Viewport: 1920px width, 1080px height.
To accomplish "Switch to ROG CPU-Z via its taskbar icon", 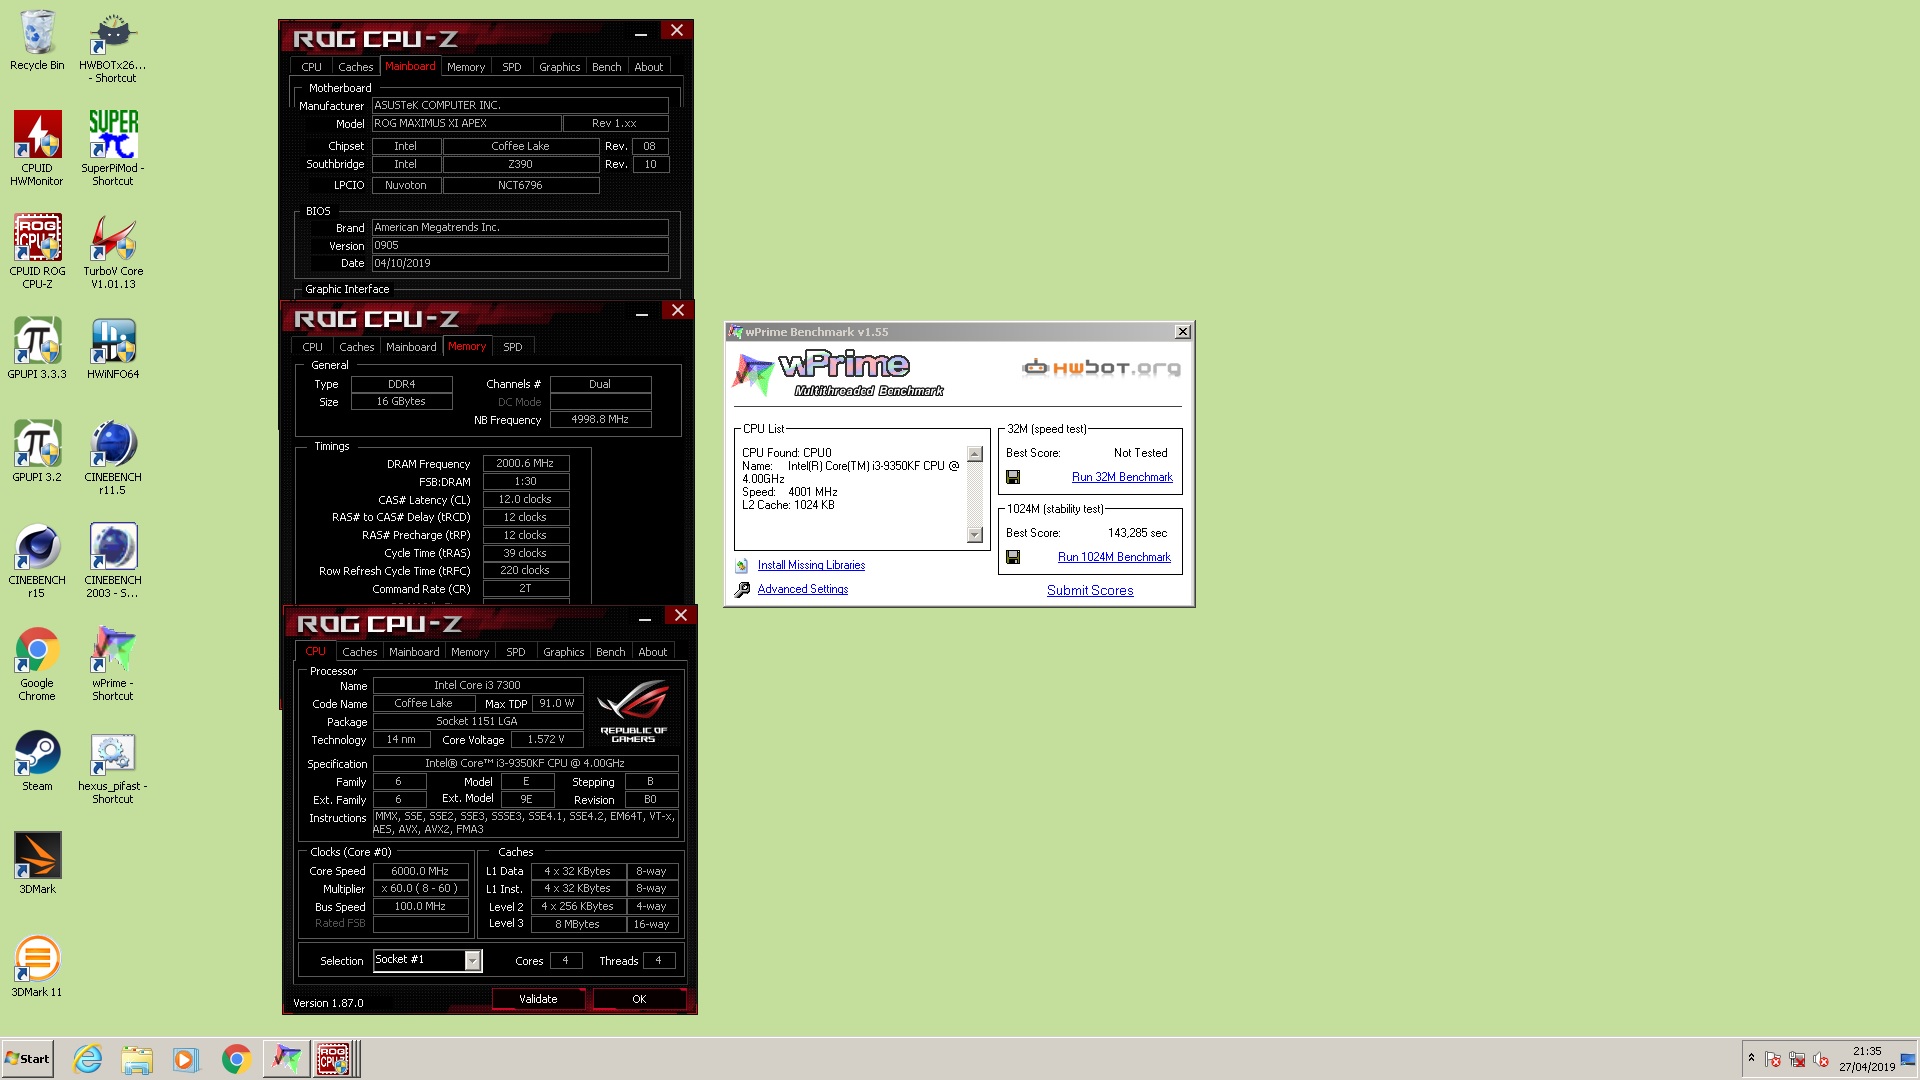I will click(334, 1059).
